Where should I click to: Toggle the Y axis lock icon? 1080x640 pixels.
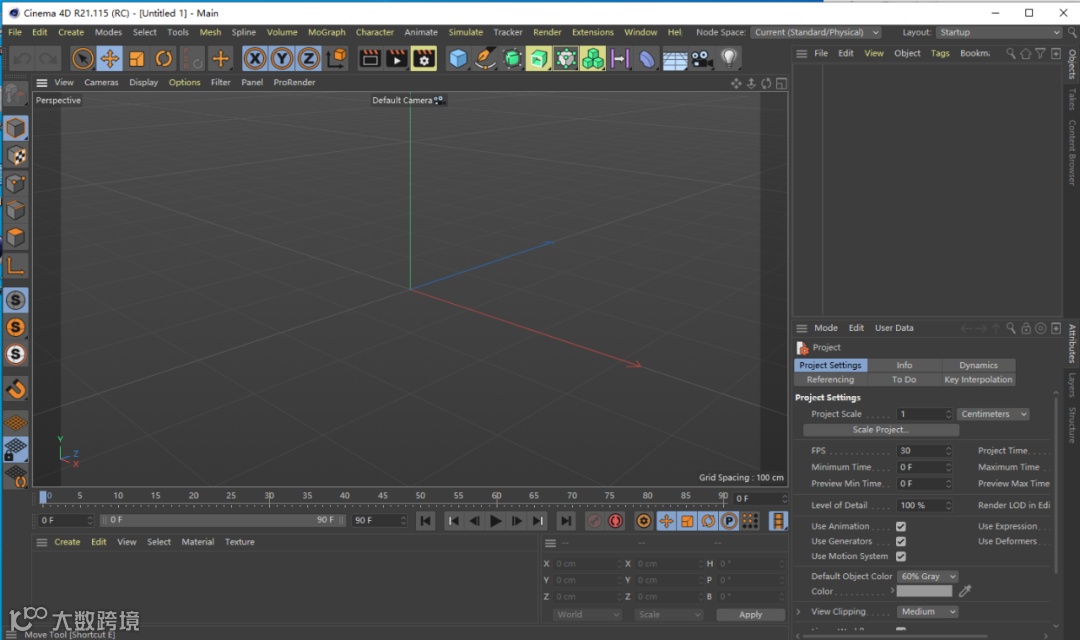coord(282,59)
